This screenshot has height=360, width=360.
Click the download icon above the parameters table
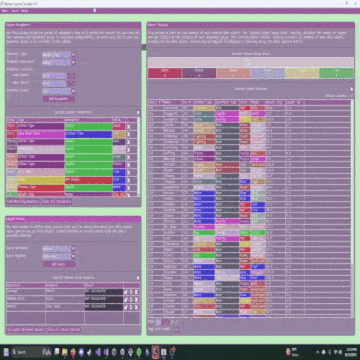pyautogui.click(x=138, y=113)
